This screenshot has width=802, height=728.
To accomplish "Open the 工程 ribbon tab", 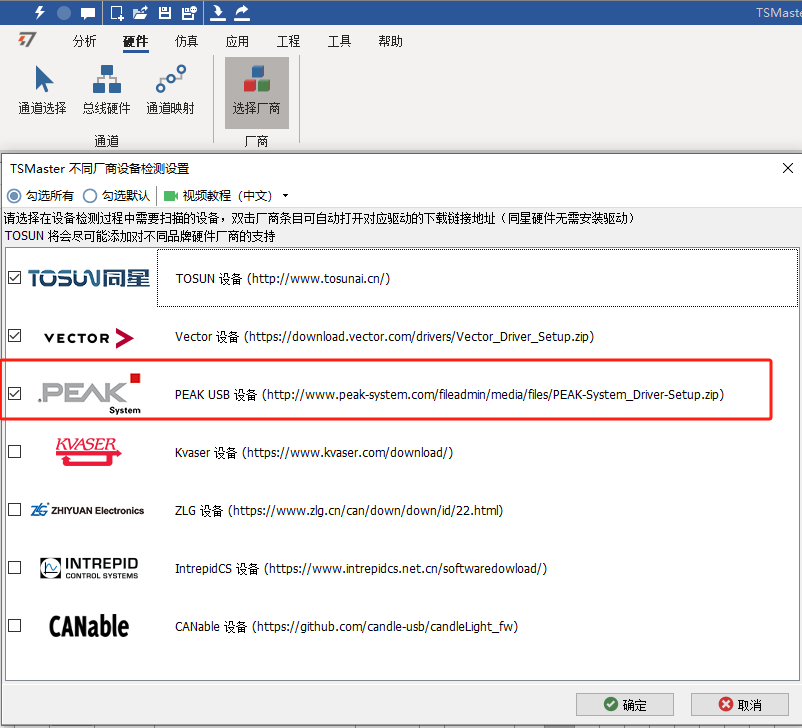I will [x=288, y=41].
